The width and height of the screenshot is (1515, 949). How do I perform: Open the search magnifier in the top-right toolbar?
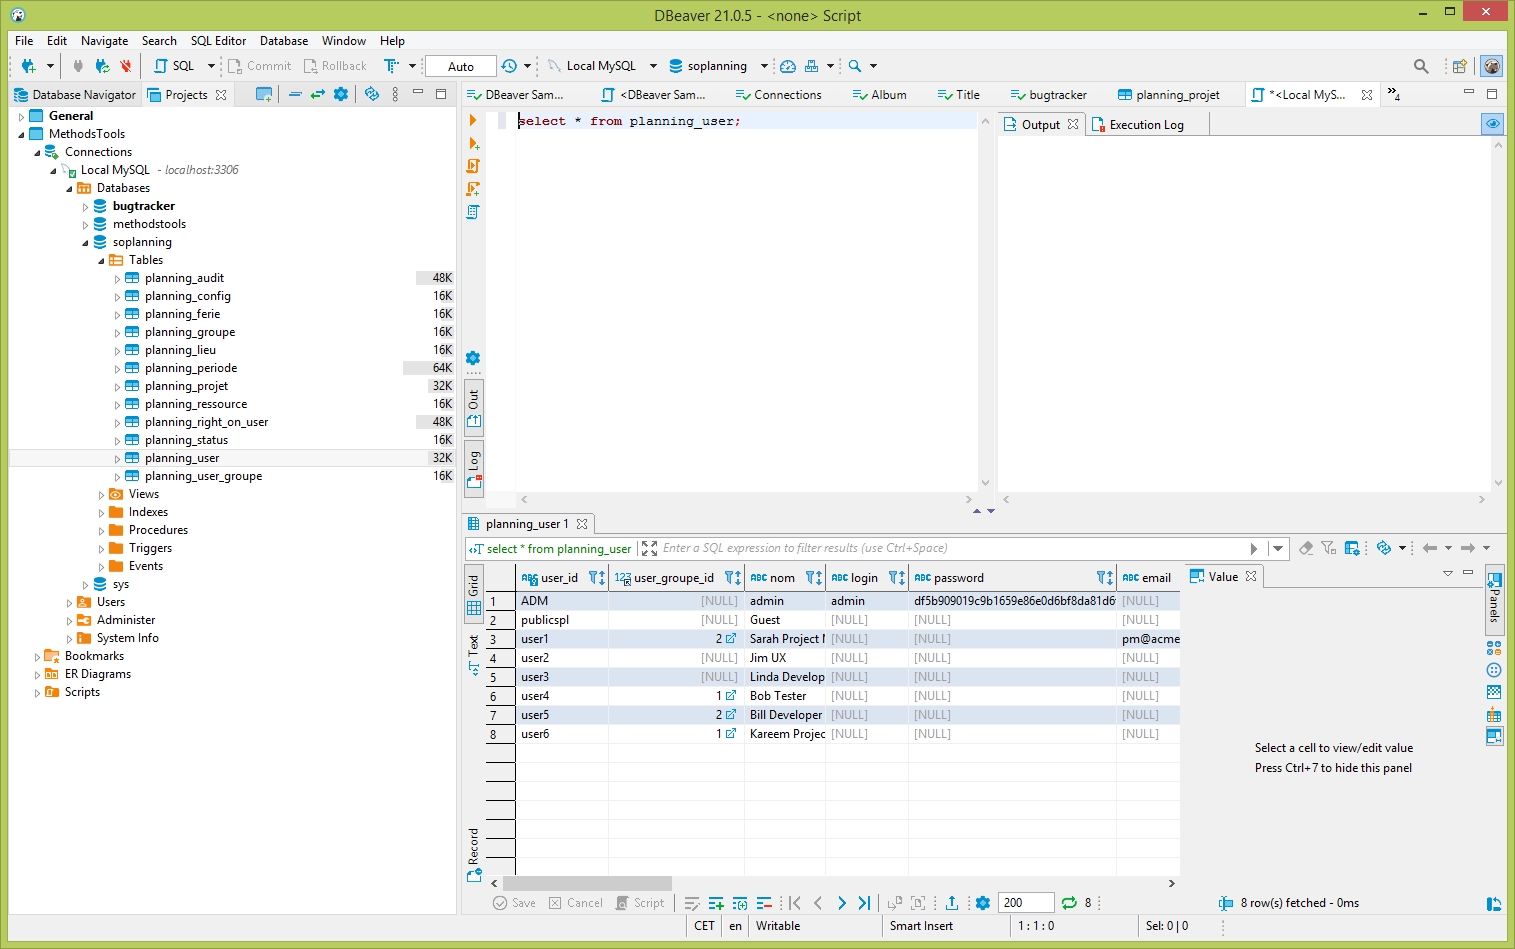point(1420,66)
